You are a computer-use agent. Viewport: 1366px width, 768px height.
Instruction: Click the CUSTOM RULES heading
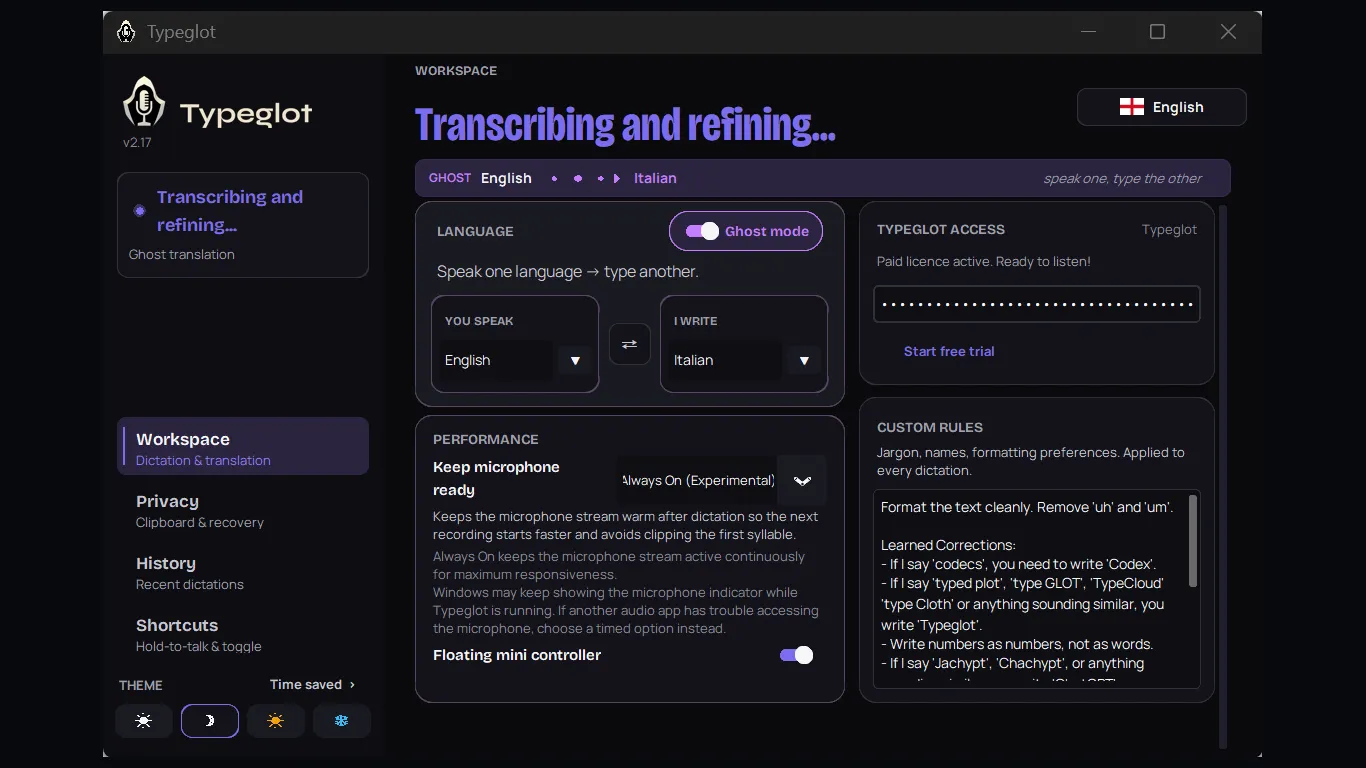930,427
